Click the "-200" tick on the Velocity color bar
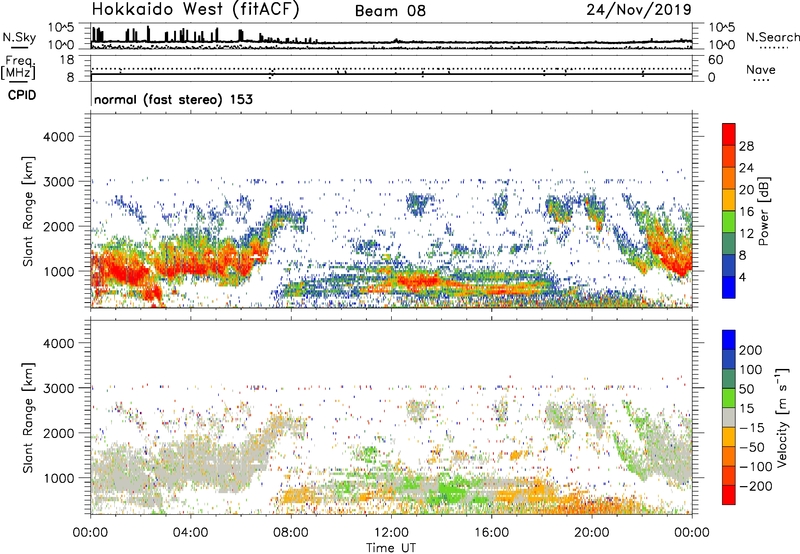 pyautogui.click(x=756, y=486)
